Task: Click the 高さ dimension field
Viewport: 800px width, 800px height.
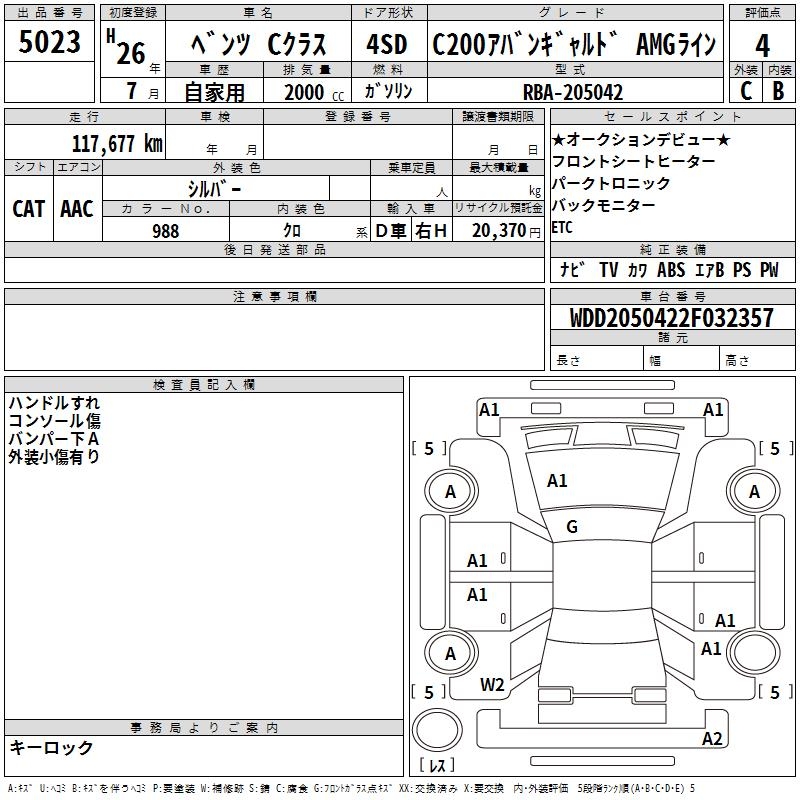Action: coord(758,359)
